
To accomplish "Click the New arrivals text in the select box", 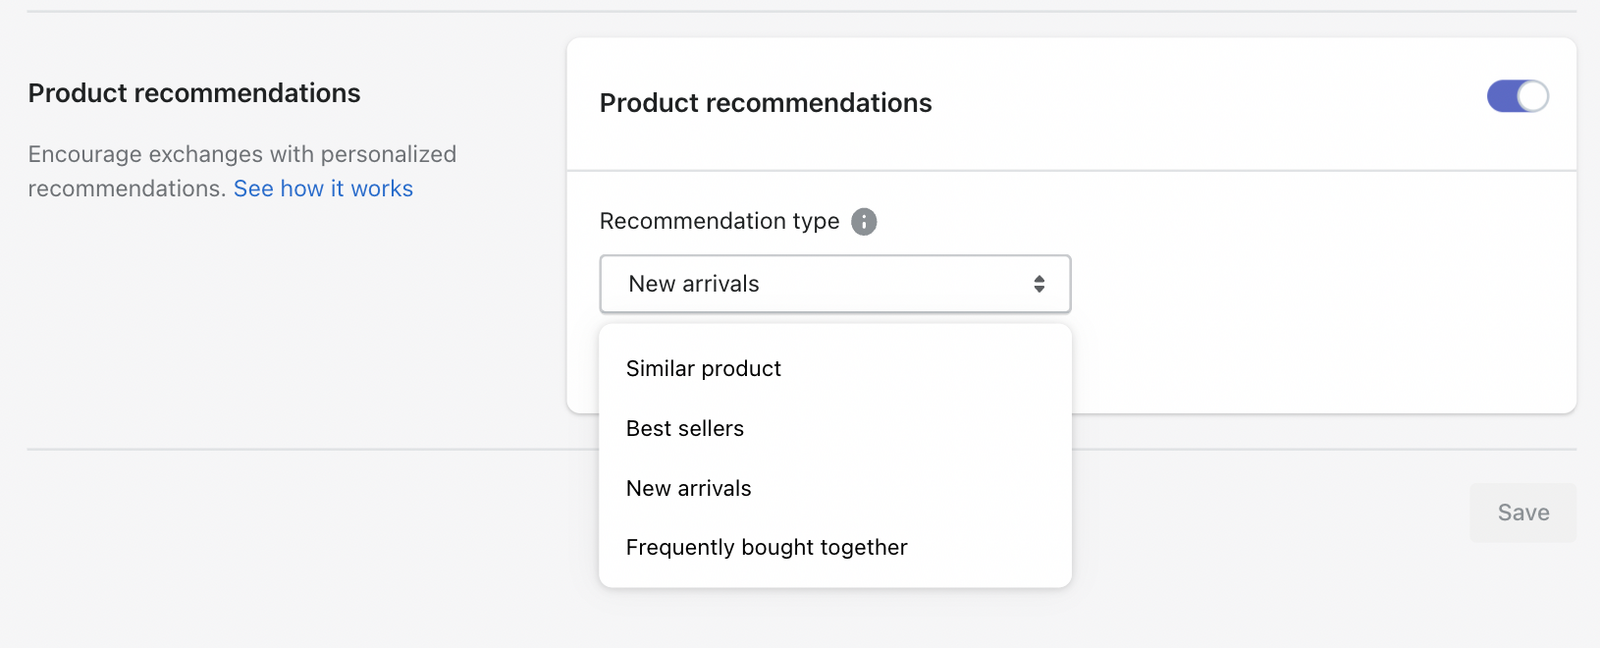I will point(694,284).
